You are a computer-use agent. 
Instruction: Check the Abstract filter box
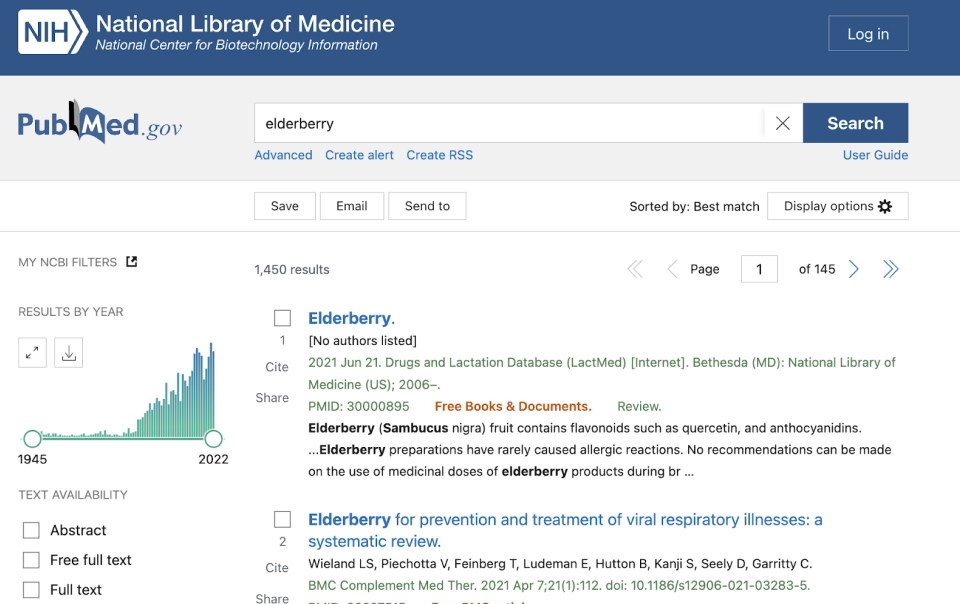click(32, 530)
